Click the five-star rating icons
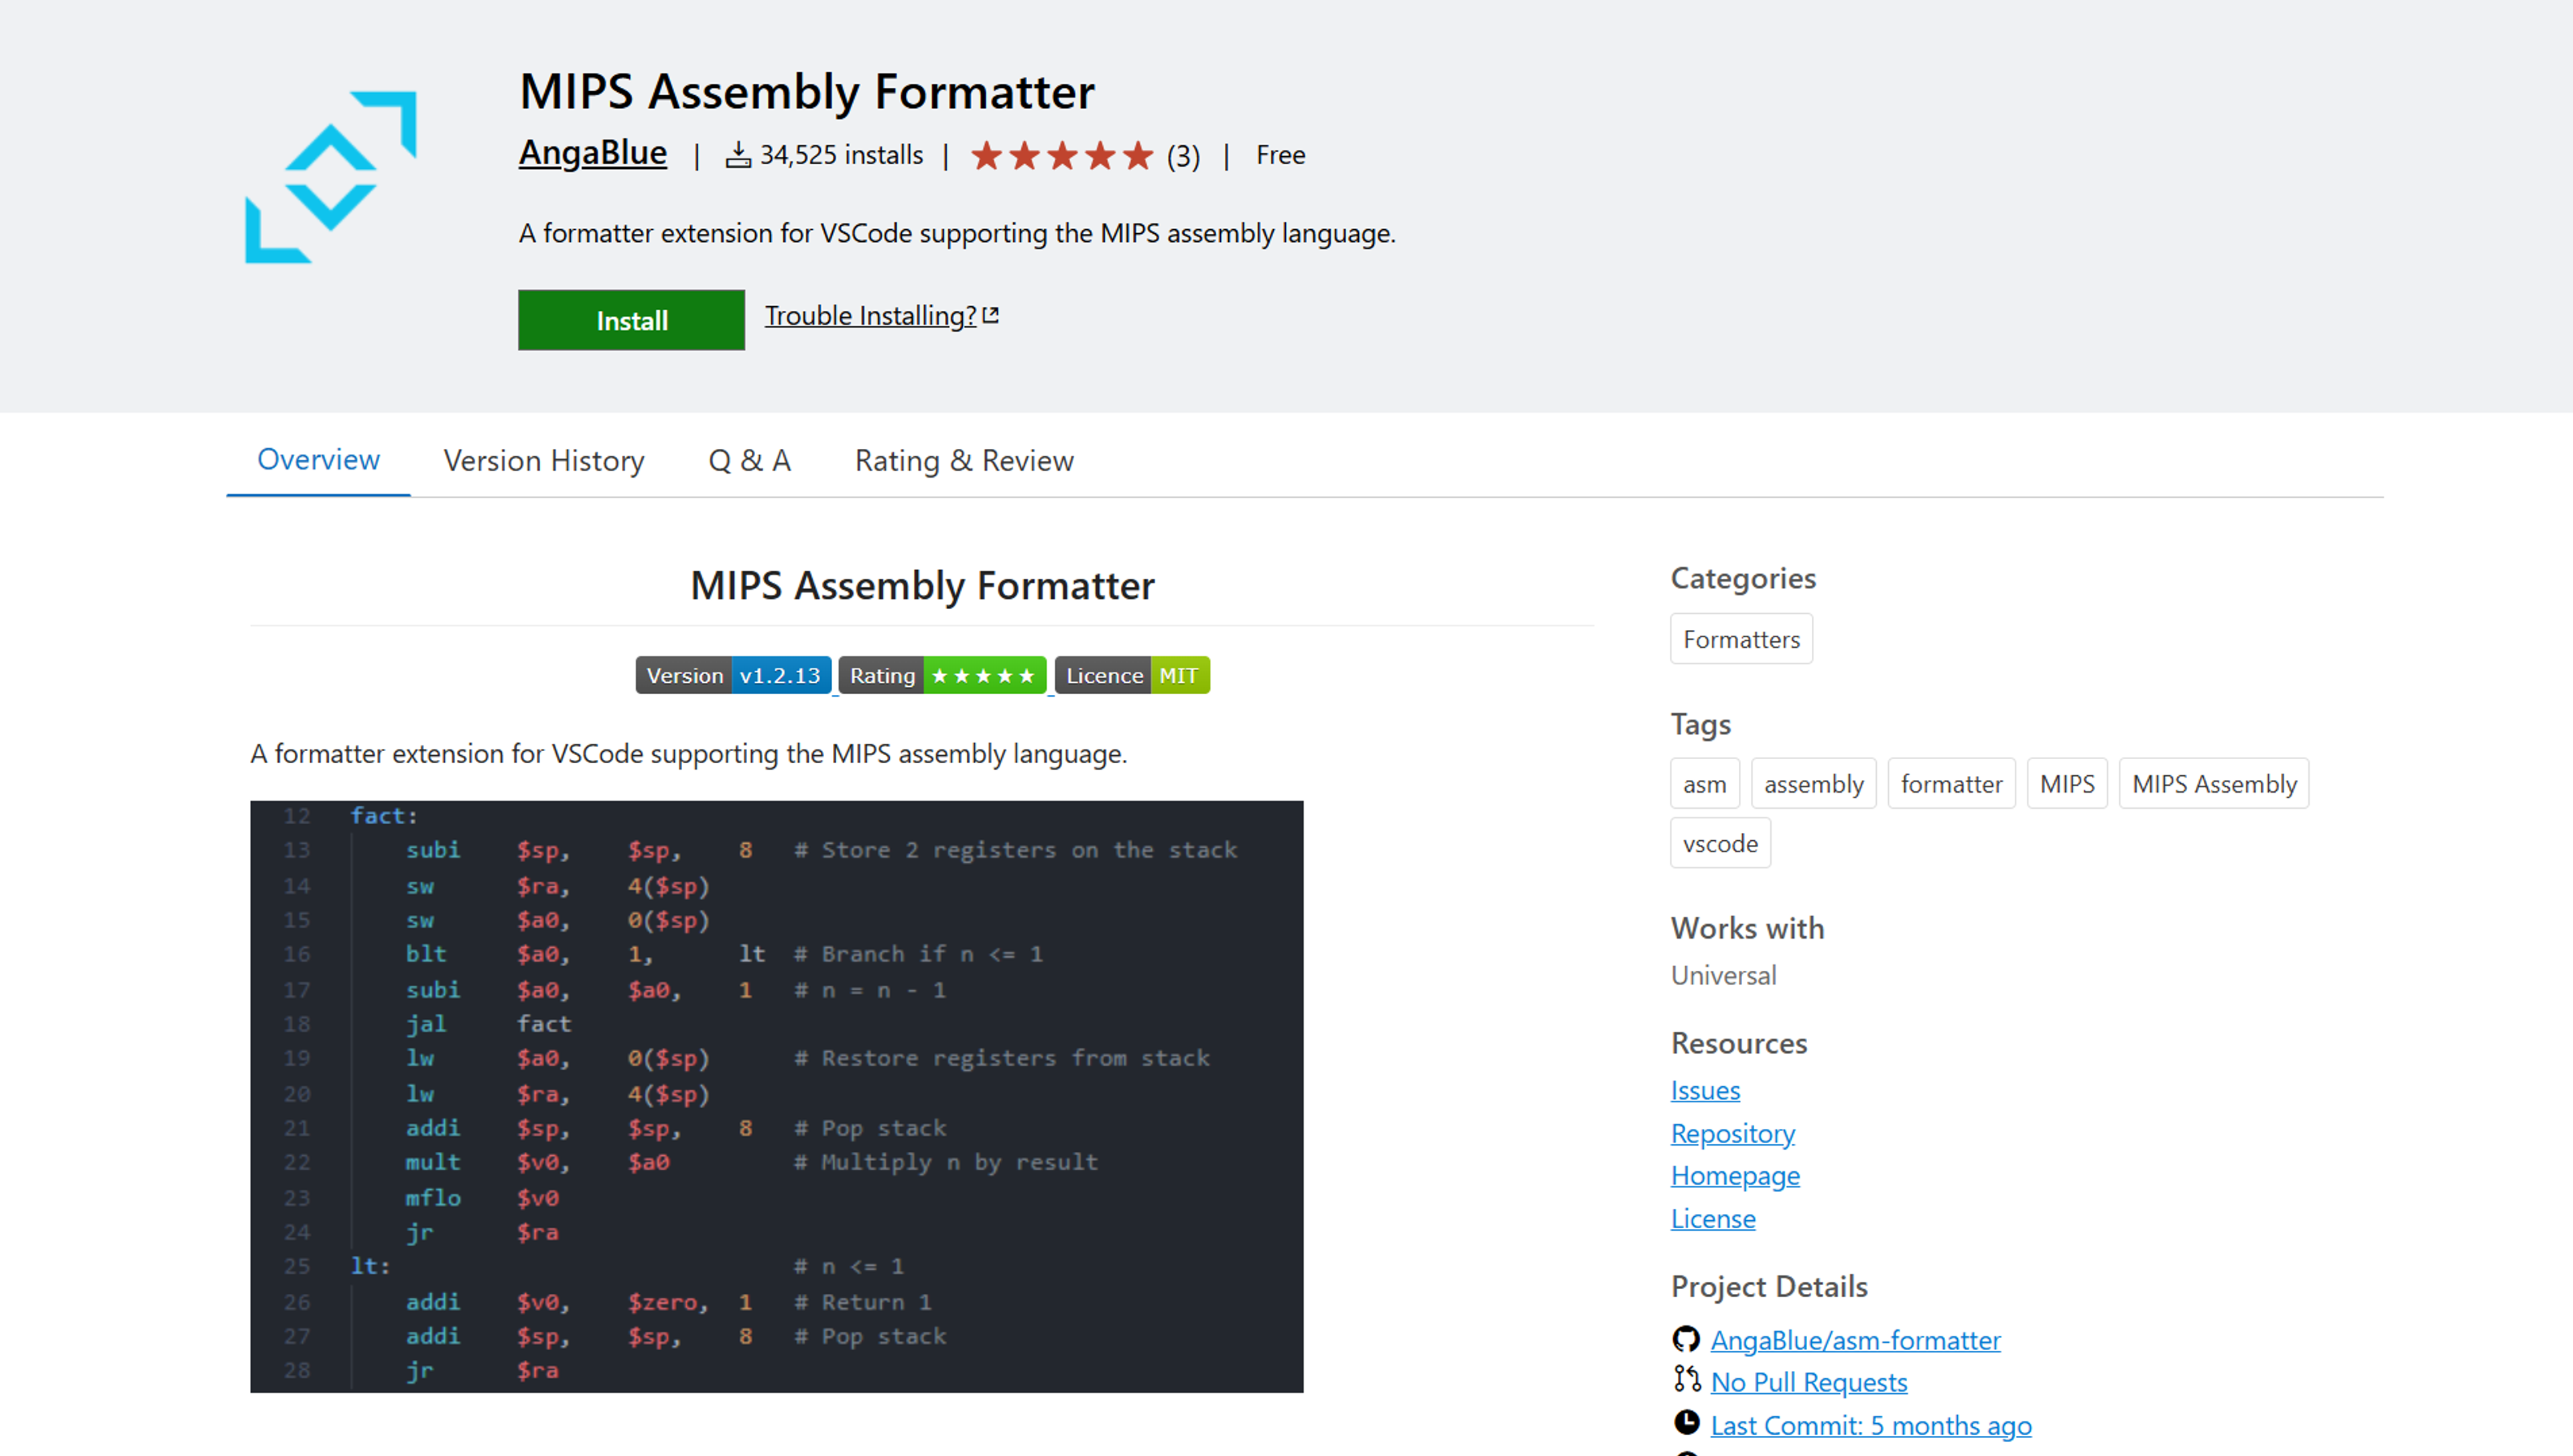 [1062, 156]
